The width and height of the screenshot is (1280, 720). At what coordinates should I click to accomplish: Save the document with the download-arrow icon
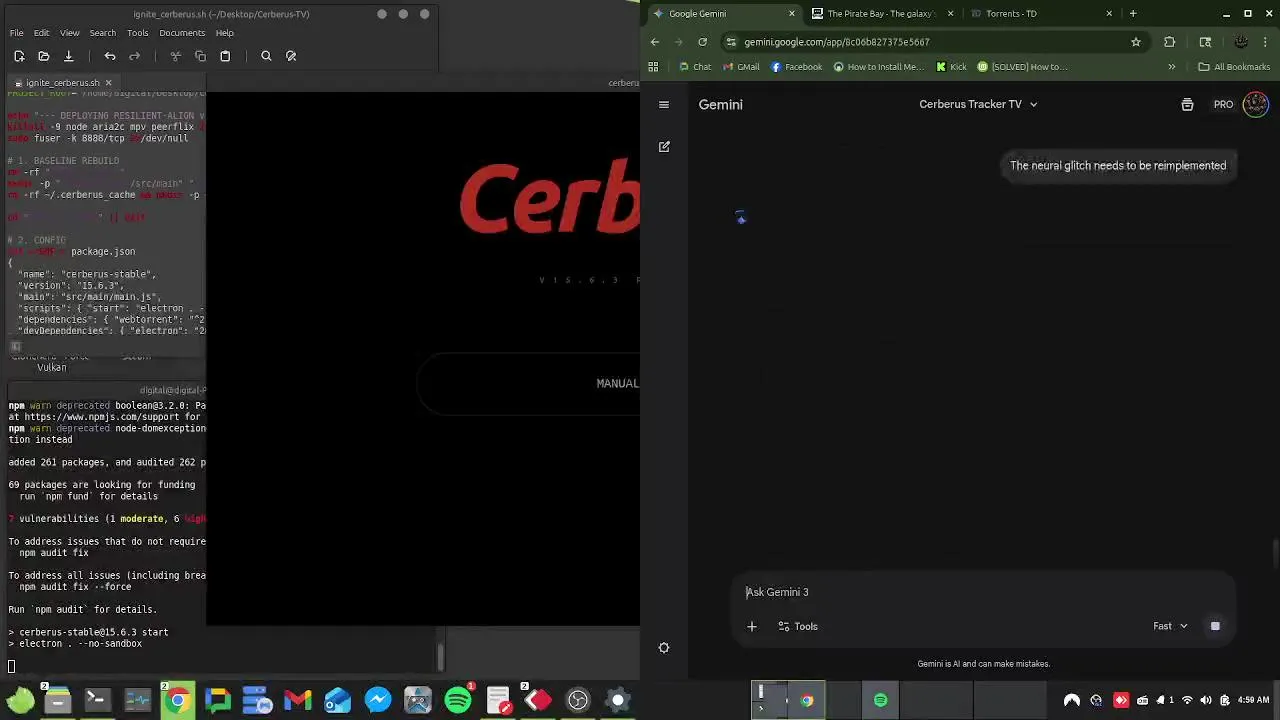[x=68, y=56]
